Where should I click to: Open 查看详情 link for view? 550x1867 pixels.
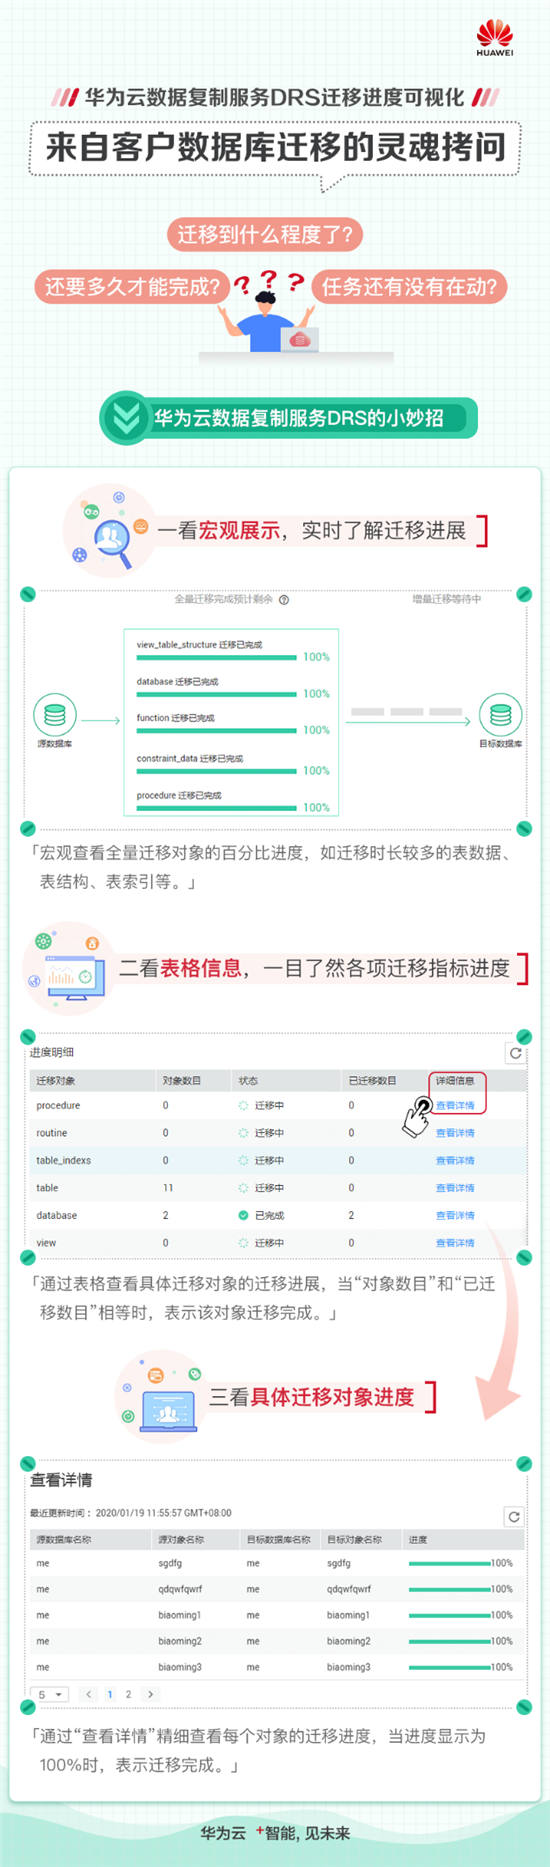click(455, 1243)
